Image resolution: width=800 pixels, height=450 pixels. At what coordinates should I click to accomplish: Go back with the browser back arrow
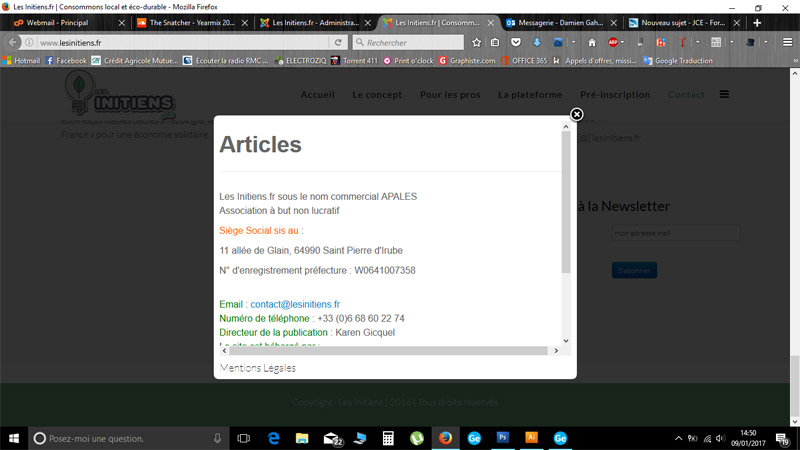13,42
